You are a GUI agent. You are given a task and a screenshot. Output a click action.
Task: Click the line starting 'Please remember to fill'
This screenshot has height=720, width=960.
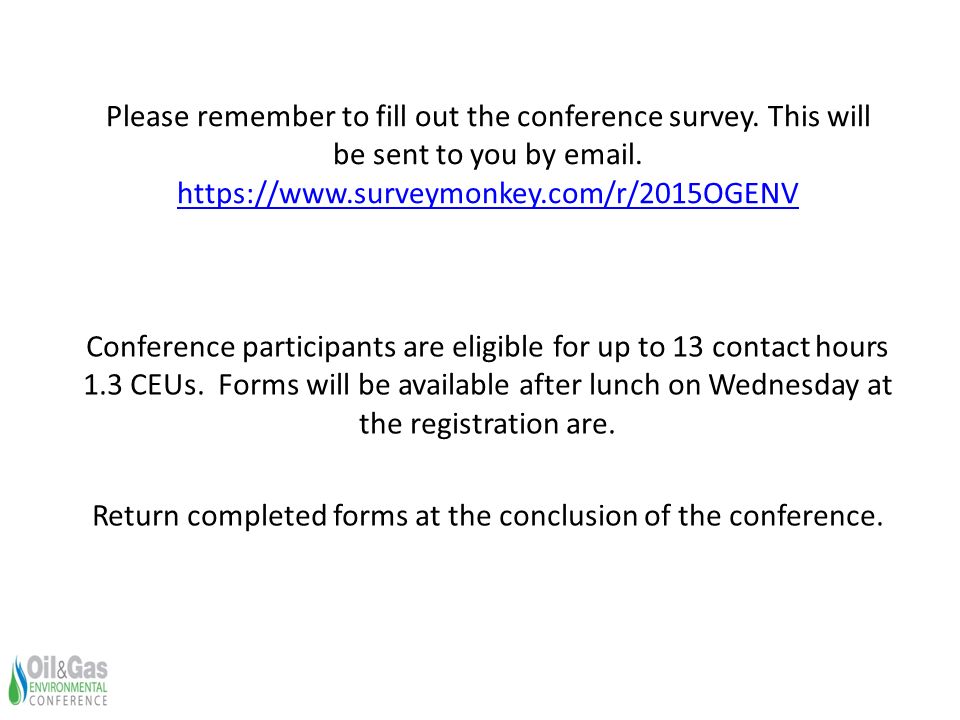click(488, 116)
